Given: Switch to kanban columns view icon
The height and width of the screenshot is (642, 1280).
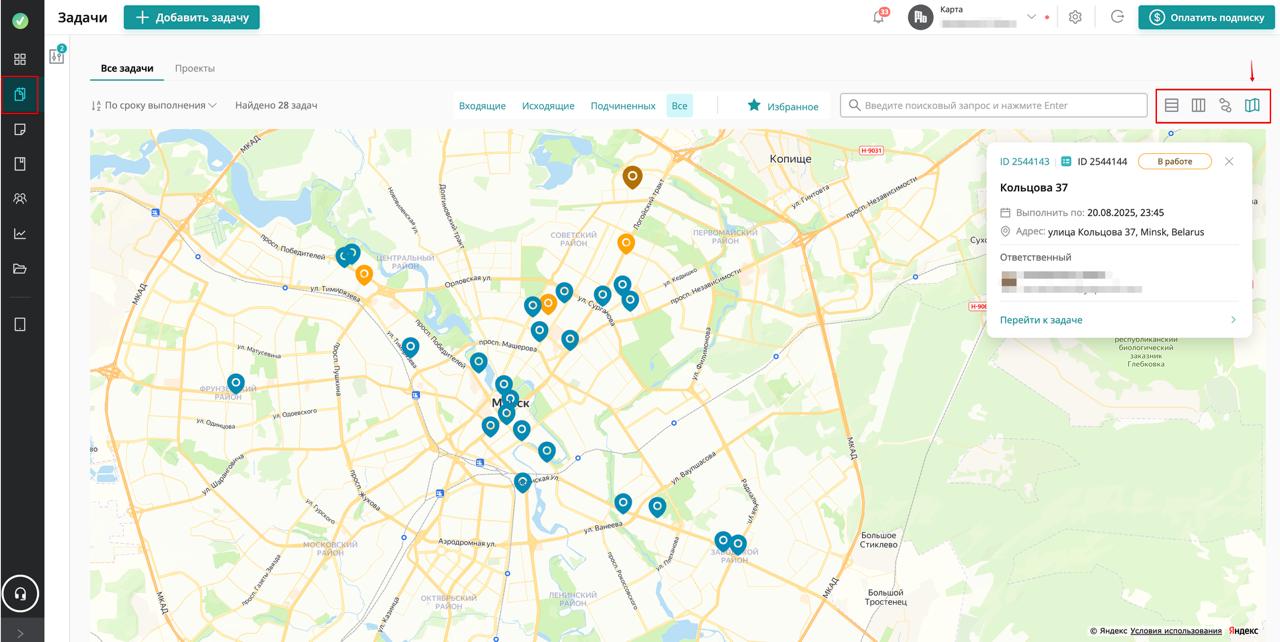Looking at the screenshot, I should (1198, 105).
